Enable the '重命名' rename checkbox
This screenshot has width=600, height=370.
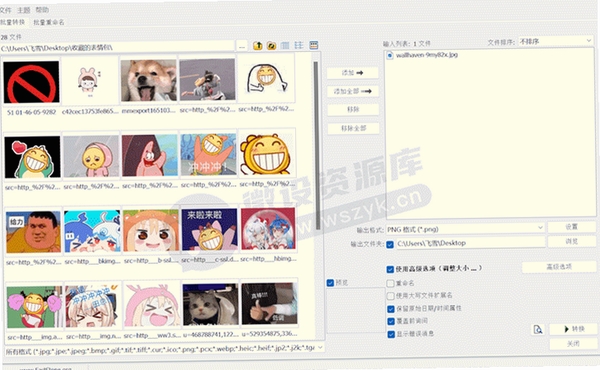[x=390, y=284]
